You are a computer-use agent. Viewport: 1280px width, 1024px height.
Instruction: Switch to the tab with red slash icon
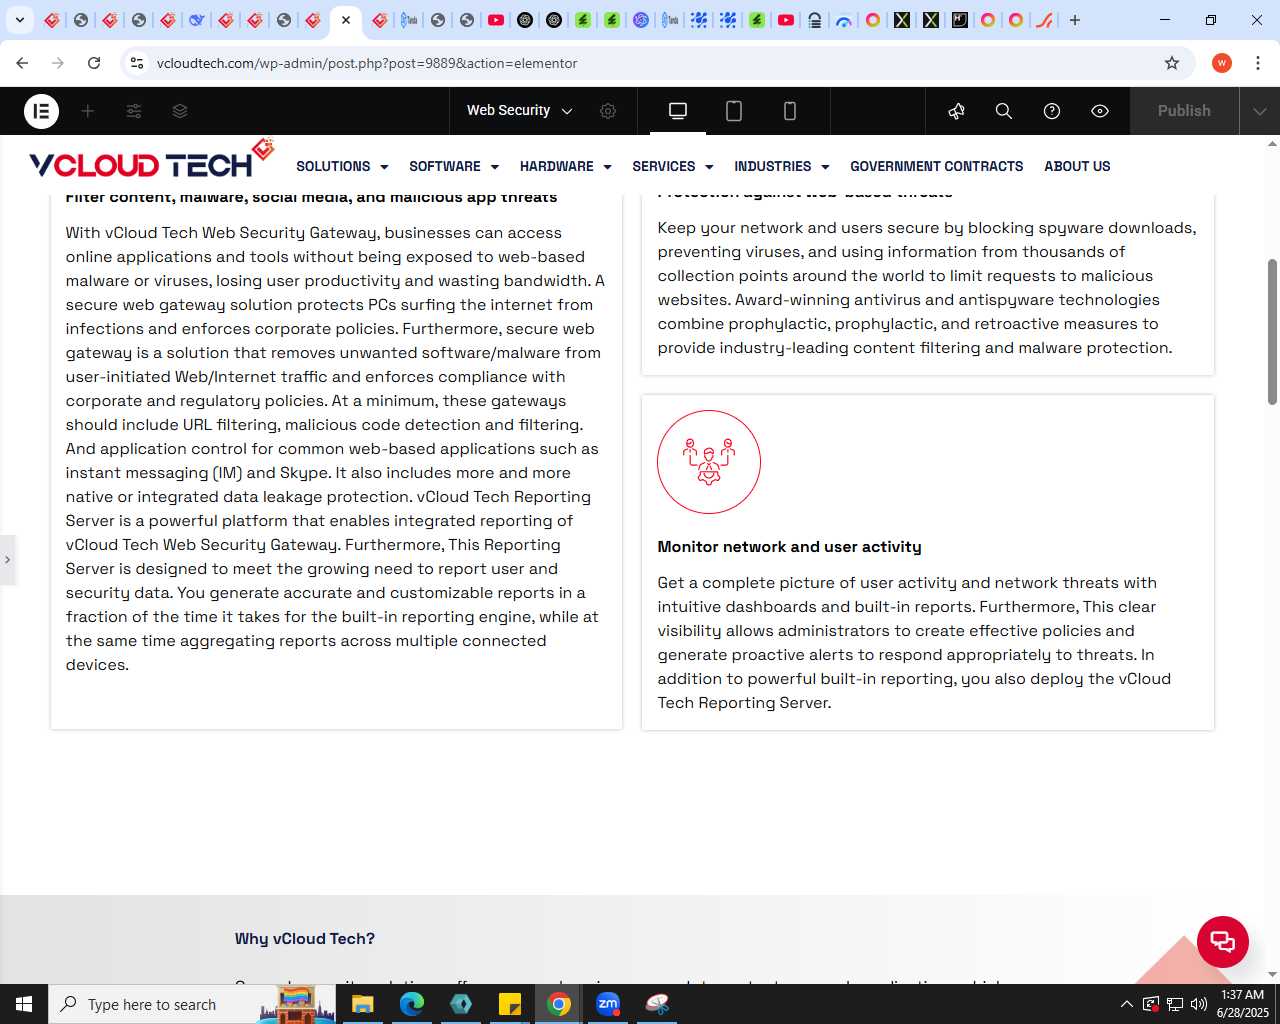(x=1045, y=20)
